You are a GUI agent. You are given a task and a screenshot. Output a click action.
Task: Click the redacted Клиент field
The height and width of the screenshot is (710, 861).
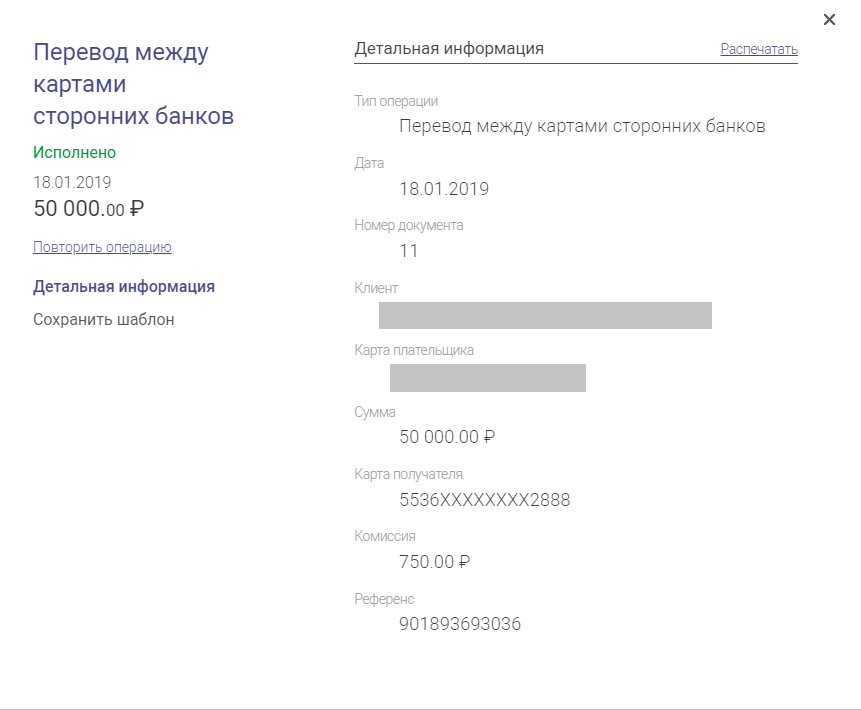click(x=545, y=315)
